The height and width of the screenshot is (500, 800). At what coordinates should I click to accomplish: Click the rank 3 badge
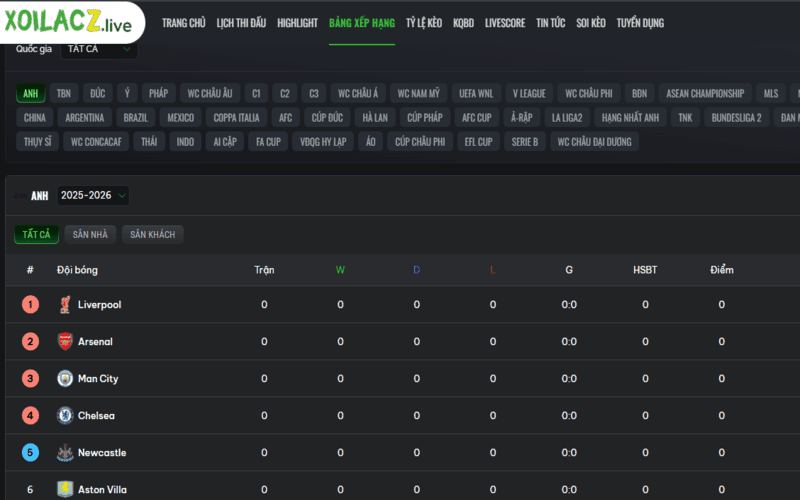30,379
